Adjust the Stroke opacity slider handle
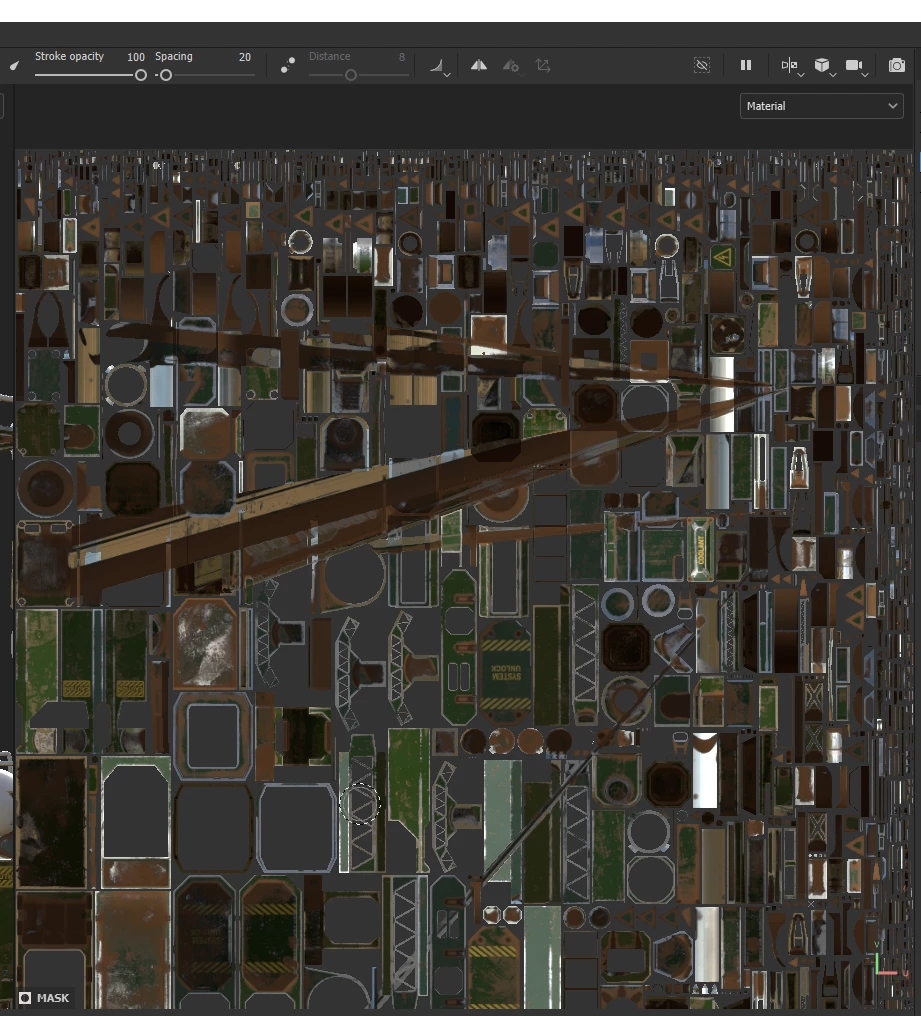The width and height of the screenshot is (921, 1016). tap(141, 75)
